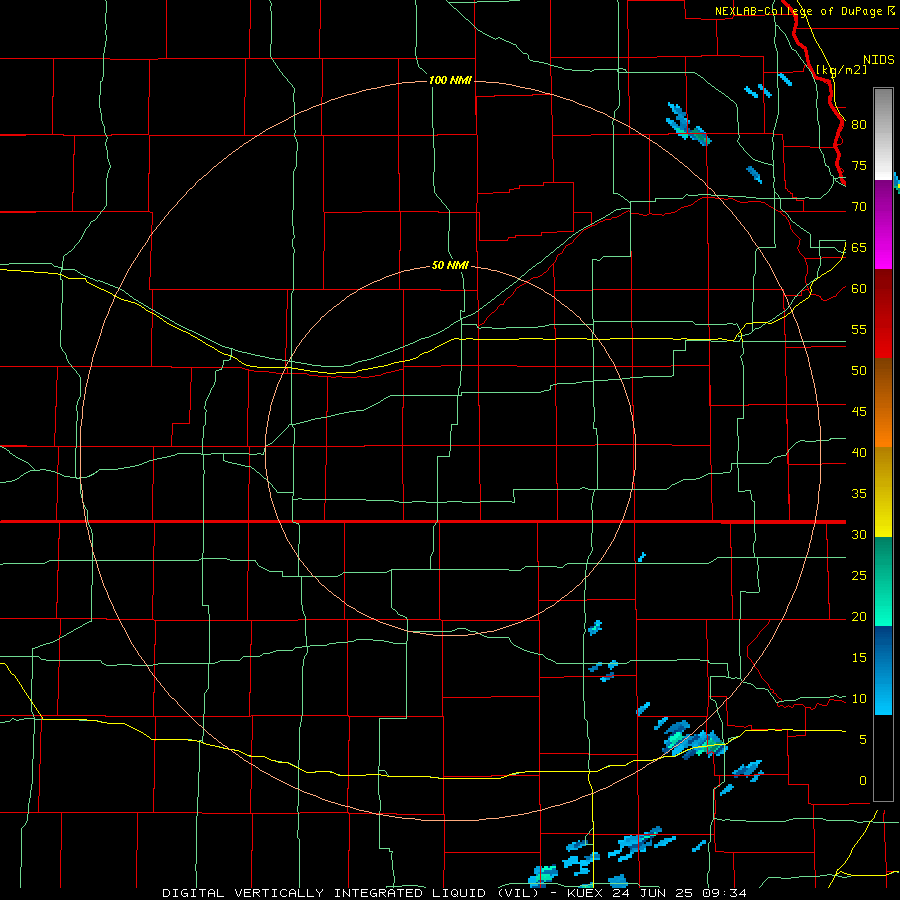This screenshot has width=900, height=900.
Task: Click the NIDS label
Action: (879, 60)
